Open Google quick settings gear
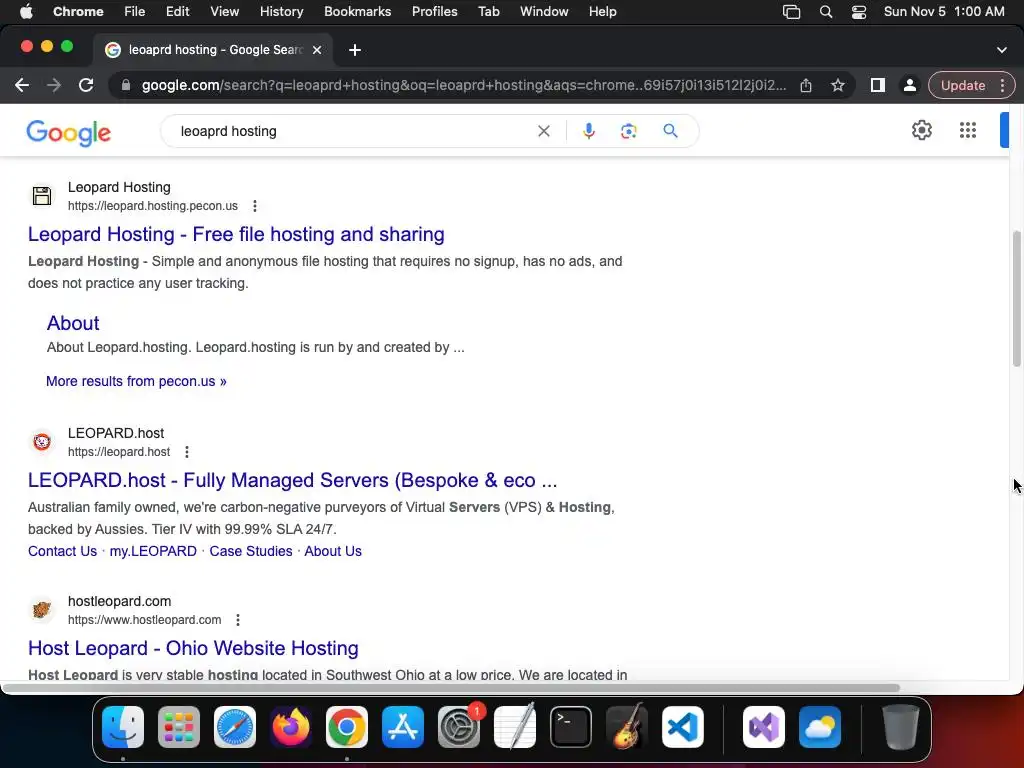This screenshot has width=1024, height=768. point(921,131)
